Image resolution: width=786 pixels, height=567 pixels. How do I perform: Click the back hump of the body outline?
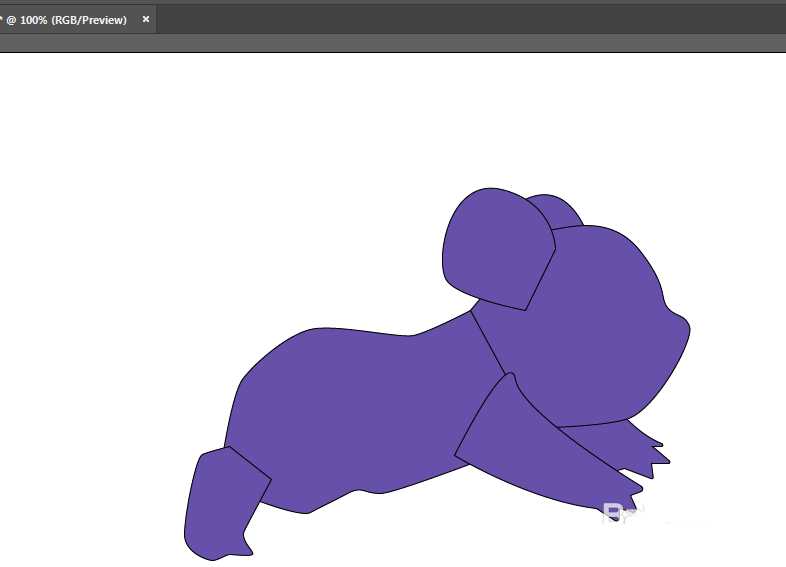321,328
